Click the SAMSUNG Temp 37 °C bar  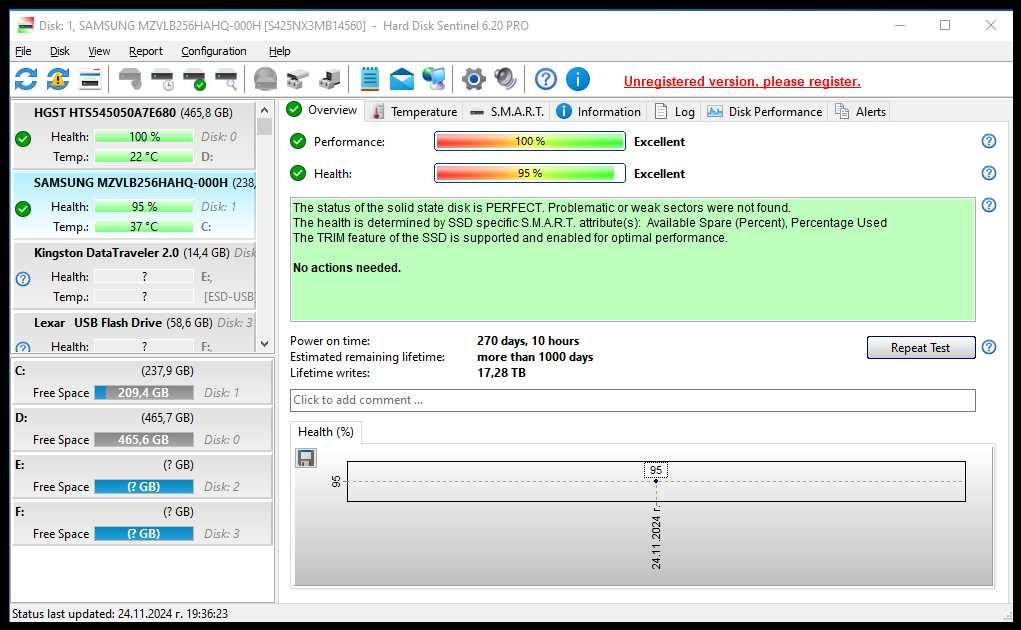coord(143,226)
